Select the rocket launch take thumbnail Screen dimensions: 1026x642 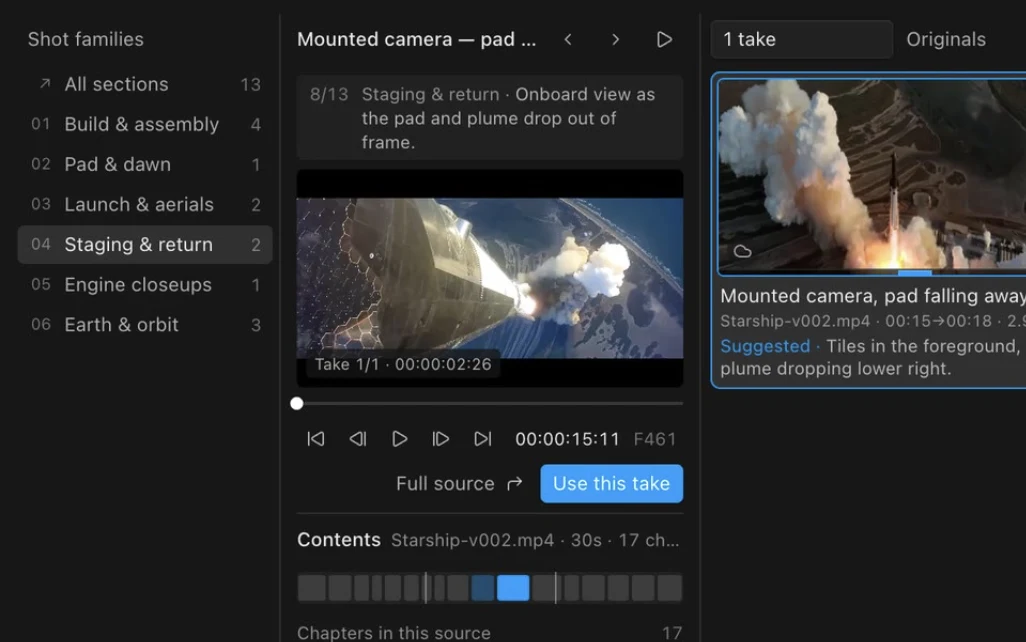(x=872, y=176)
